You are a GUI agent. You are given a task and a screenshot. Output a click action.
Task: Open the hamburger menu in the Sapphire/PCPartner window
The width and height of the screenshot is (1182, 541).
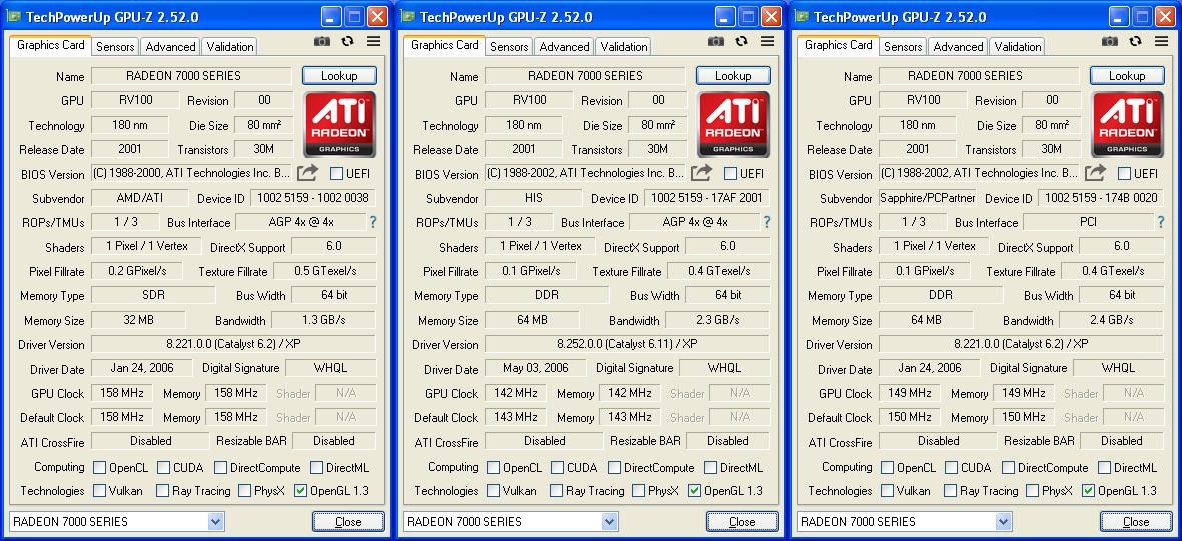(1162, 41)
